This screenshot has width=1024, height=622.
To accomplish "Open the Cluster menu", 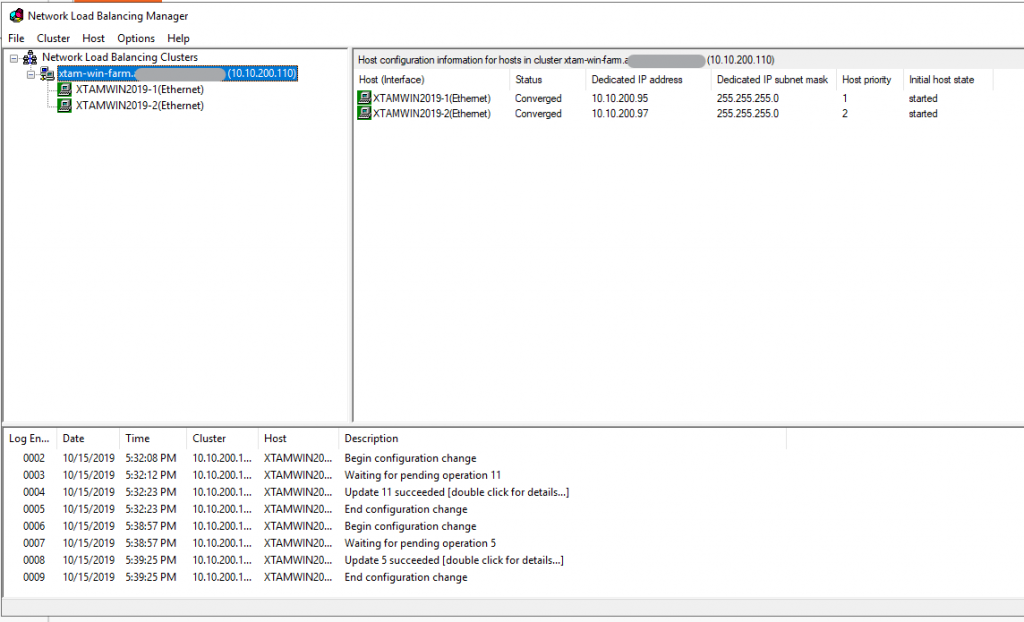I will 53,38.
